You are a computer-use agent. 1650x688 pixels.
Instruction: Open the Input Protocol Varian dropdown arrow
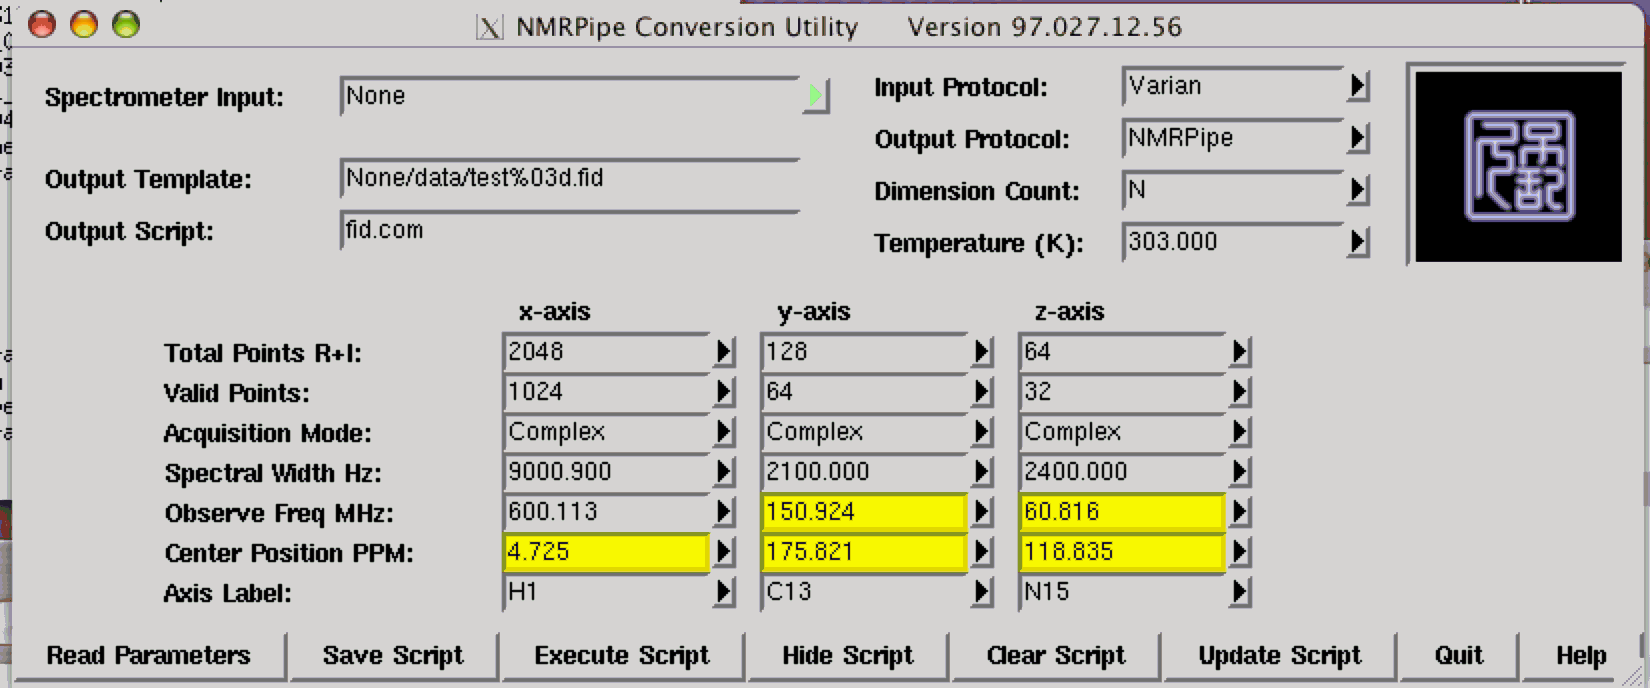pyautogui.click(x=1357, y=87)
